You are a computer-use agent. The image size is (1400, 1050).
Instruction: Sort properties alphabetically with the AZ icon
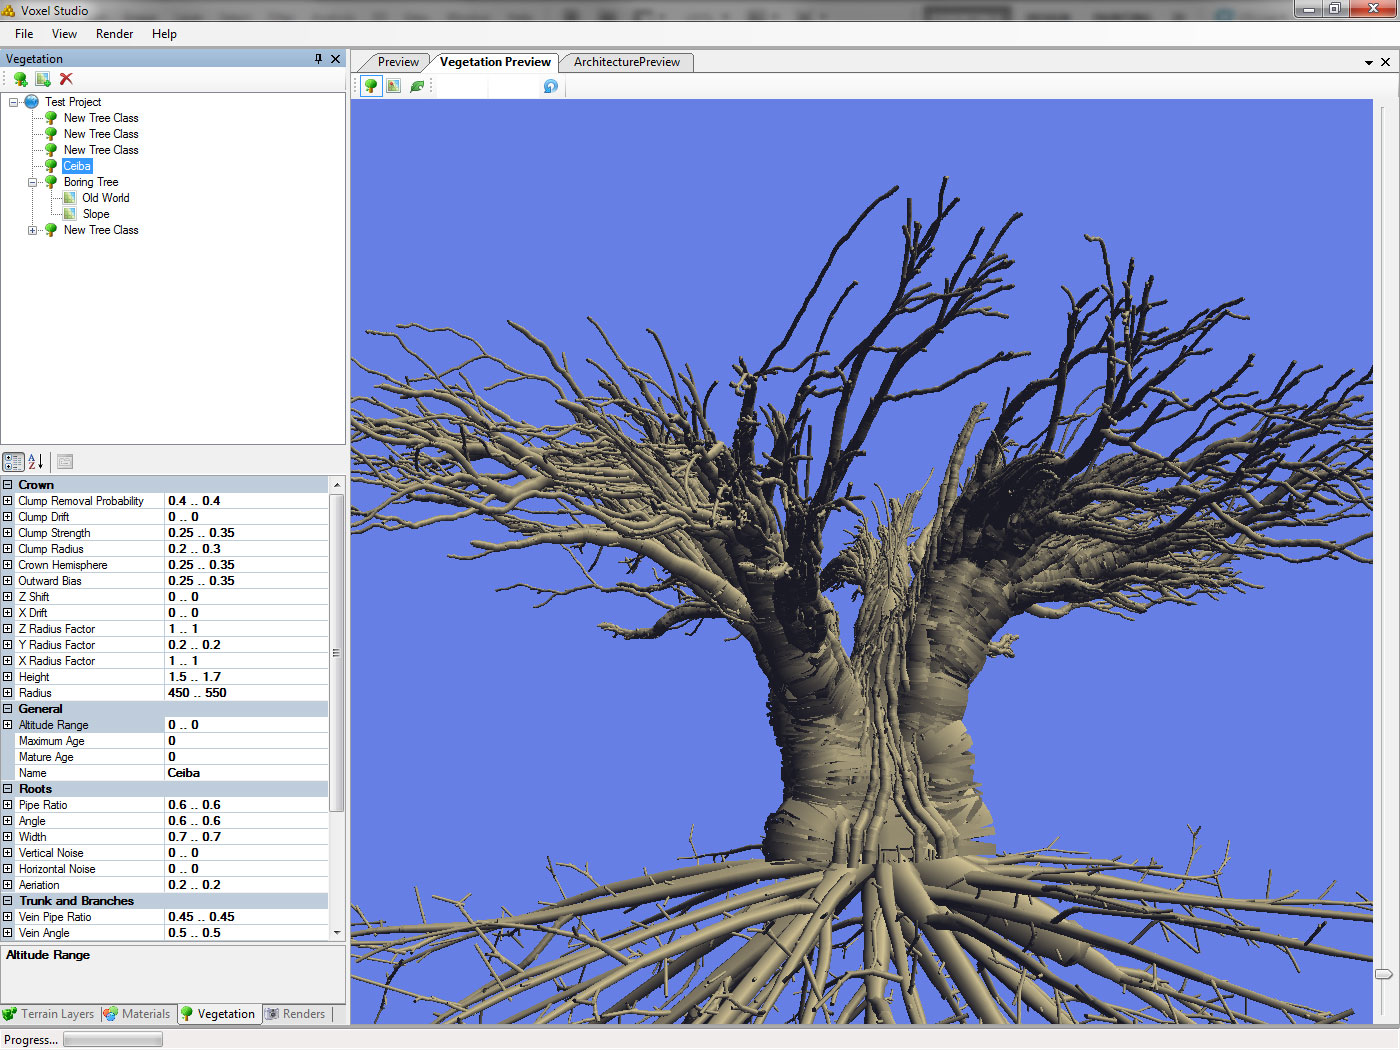tap(32, 461)
